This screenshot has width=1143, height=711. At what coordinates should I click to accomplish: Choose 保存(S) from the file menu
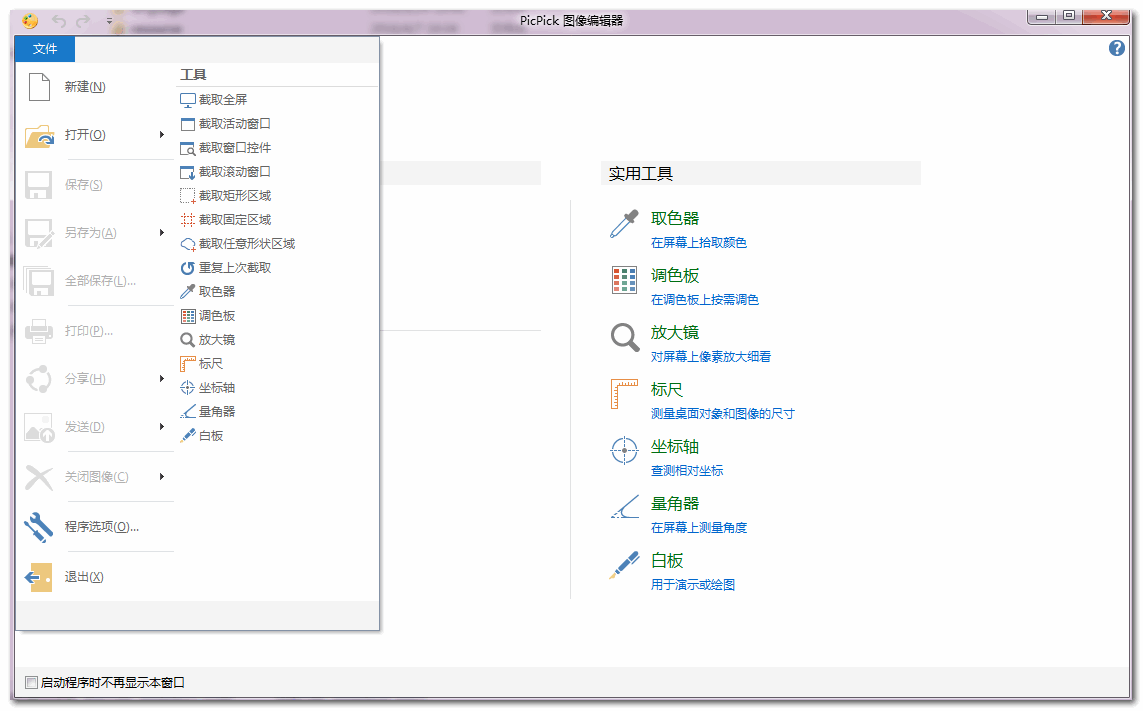coord(95,184)
